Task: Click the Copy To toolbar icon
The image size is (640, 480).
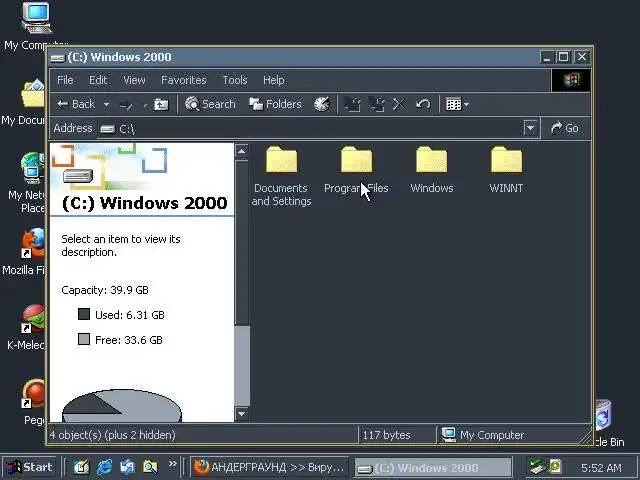Action: 376,104
